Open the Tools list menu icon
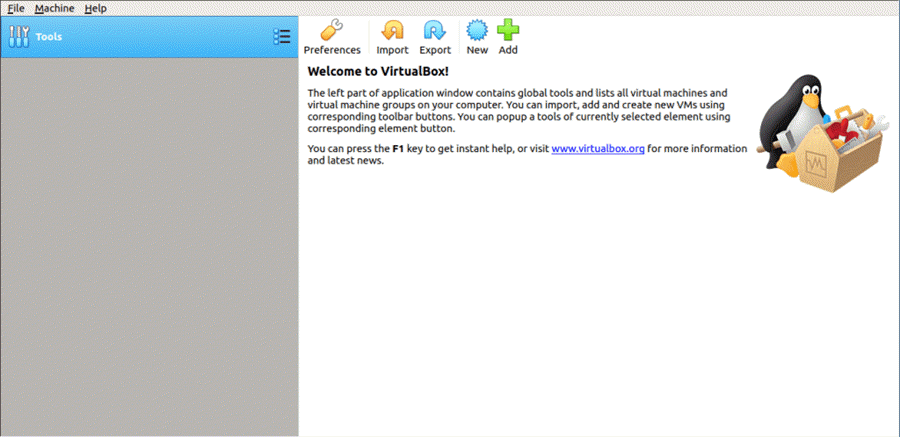900x437 pixels. point(282,37)
